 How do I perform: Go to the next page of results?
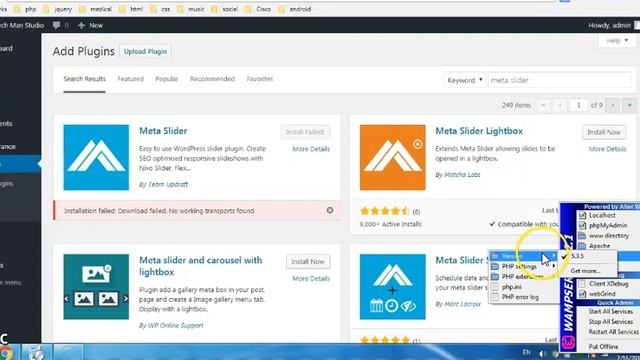point(613,105)
